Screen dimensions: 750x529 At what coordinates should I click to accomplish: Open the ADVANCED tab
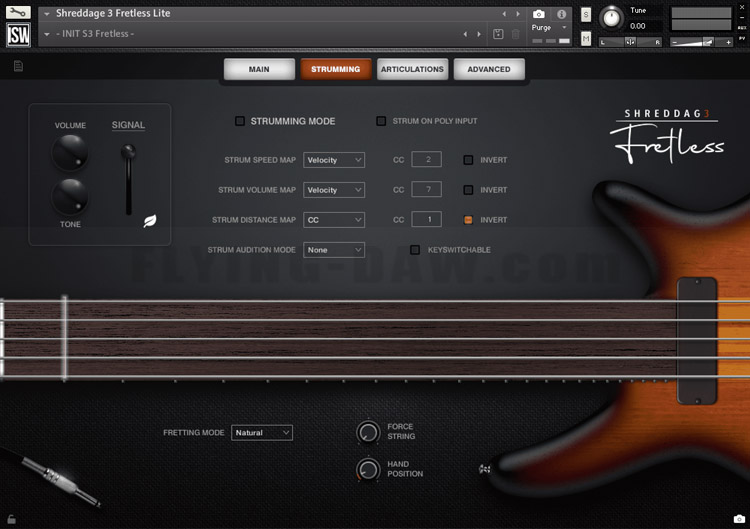point(489,69)
